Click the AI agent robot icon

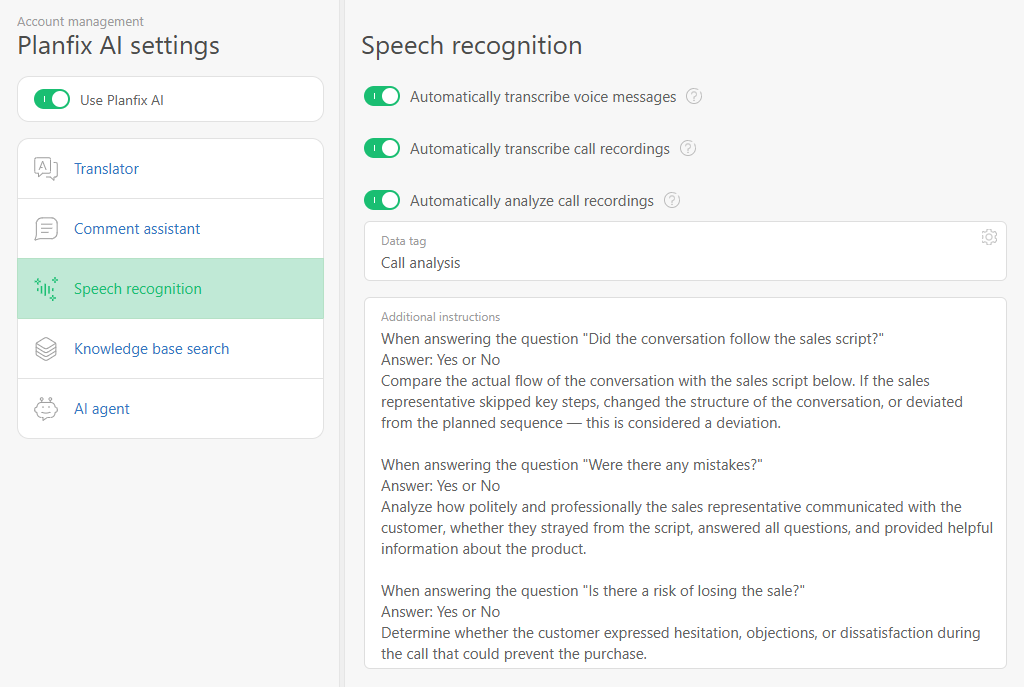tap(46, 409)
